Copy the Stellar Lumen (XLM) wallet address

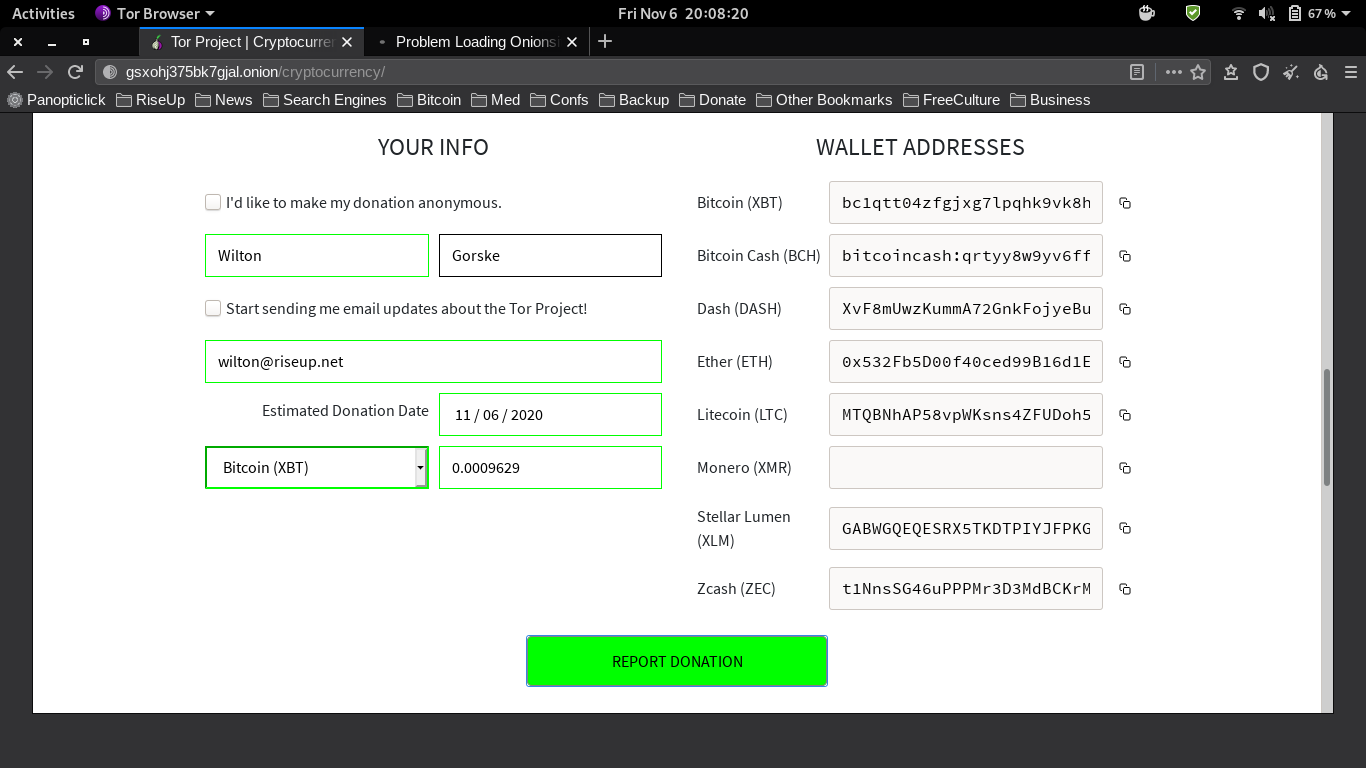click(1125, 528)
